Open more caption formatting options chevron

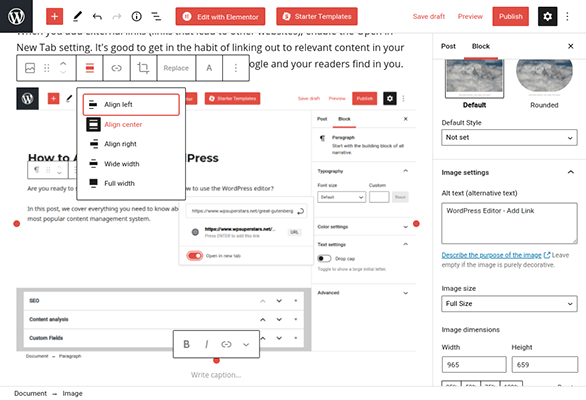246,344
